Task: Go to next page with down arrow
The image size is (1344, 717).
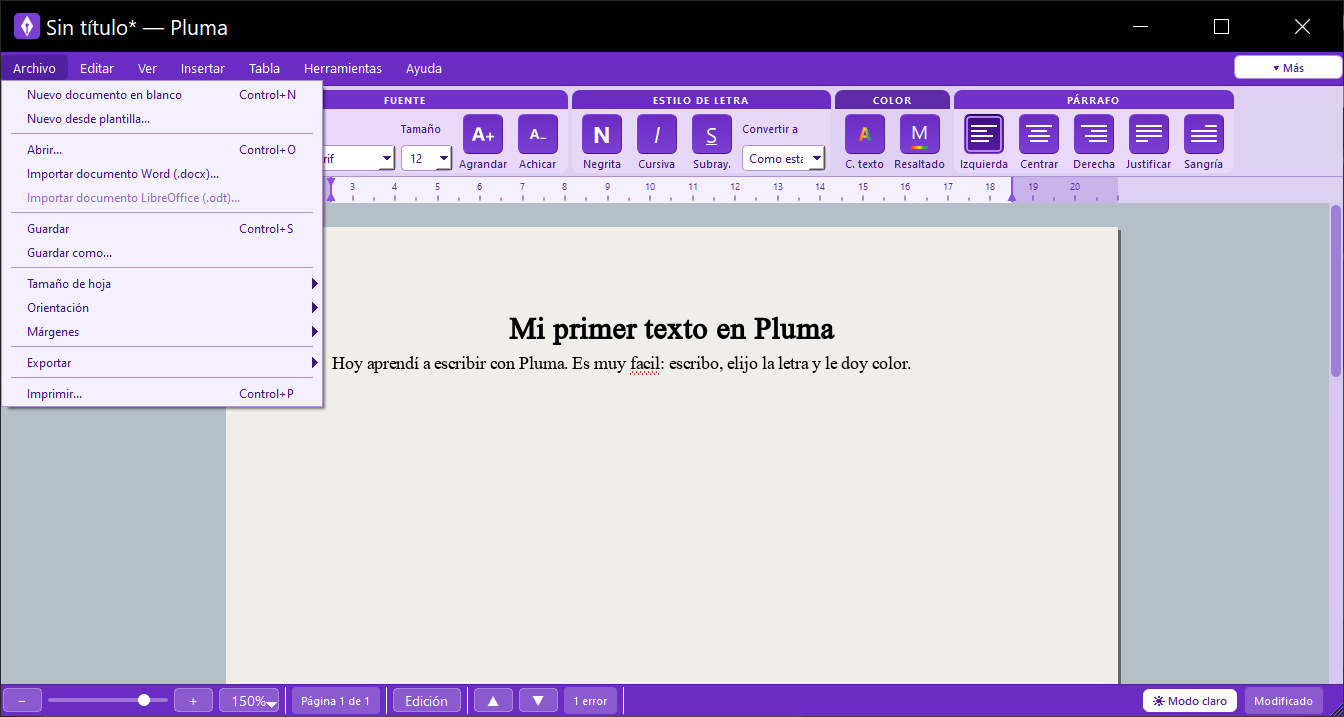Action: [x=538, y=701]
